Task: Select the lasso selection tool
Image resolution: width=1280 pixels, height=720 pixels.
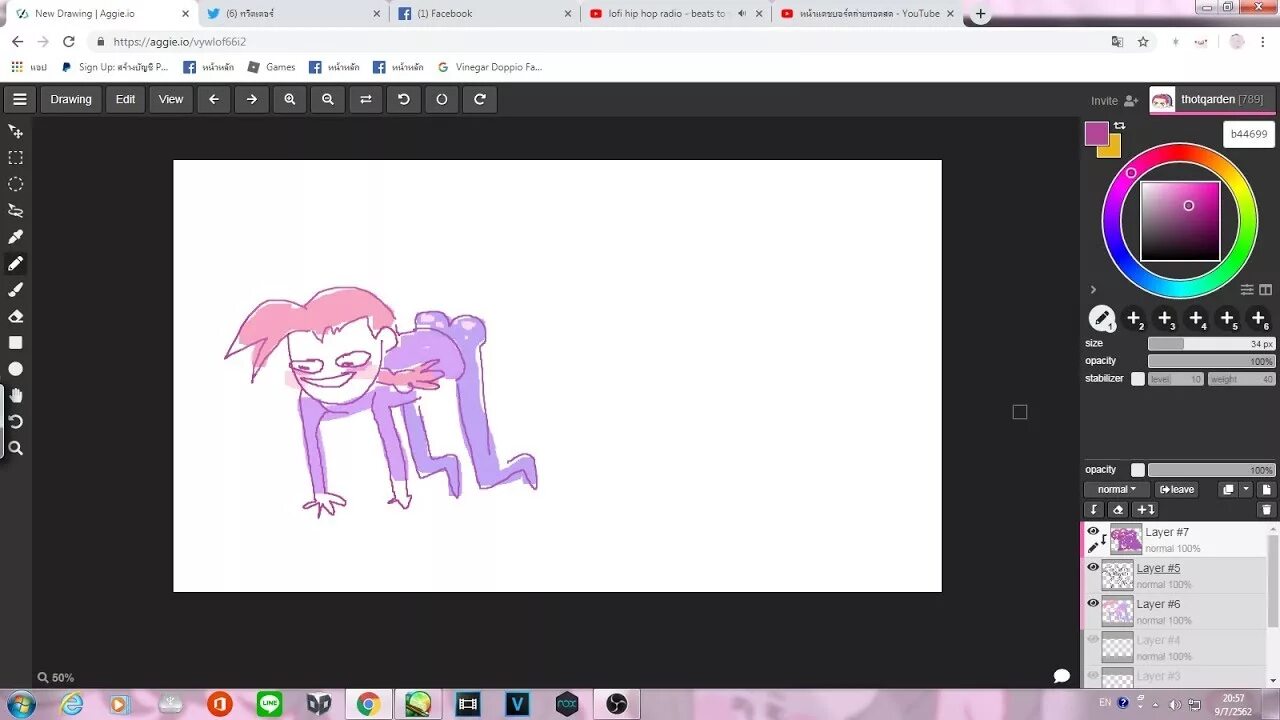Action: pos(16,211)
